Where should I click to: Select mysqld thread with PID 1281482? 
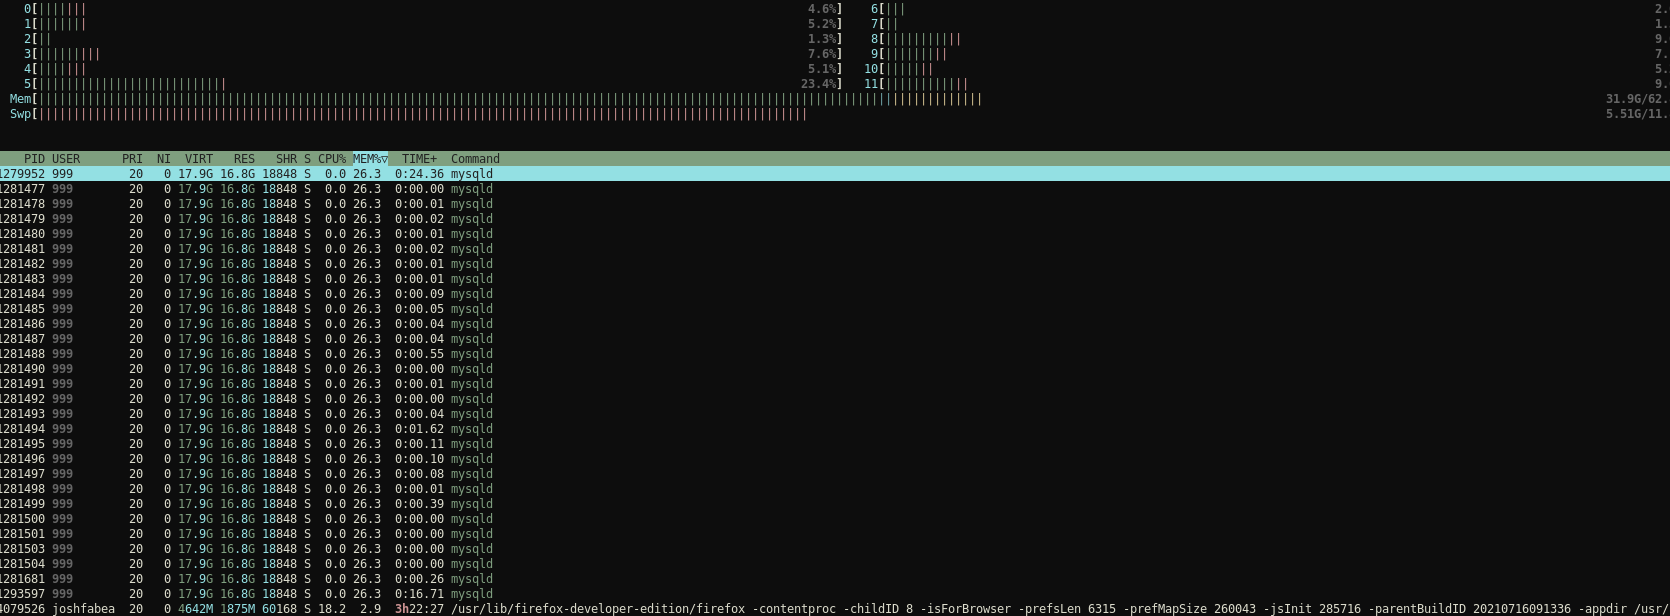point(835,264)
